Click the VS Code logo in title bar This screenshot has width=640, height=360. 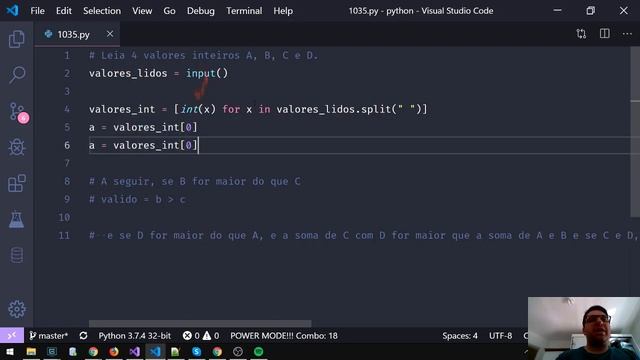pyautogui.click(x=12, y=10)
